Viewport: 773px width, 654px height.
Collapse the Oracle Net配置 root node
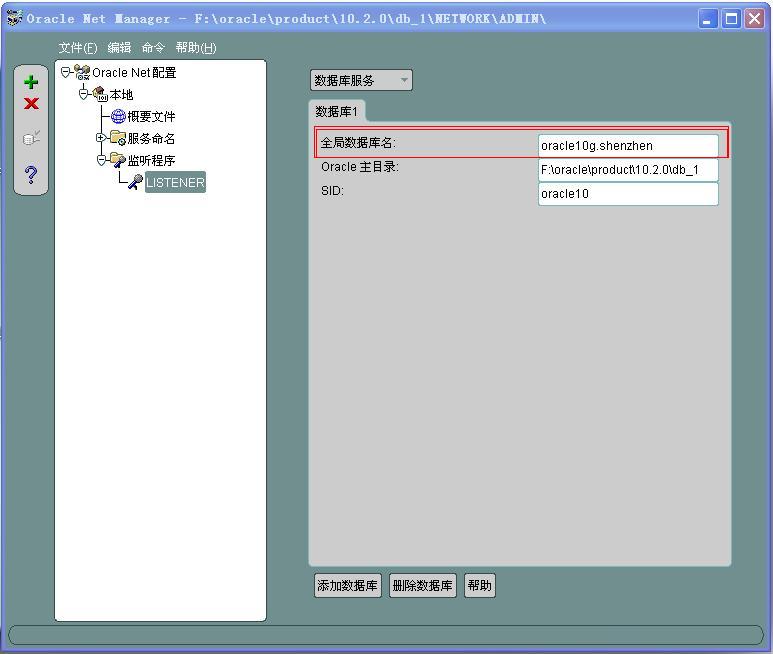(66, 72)
